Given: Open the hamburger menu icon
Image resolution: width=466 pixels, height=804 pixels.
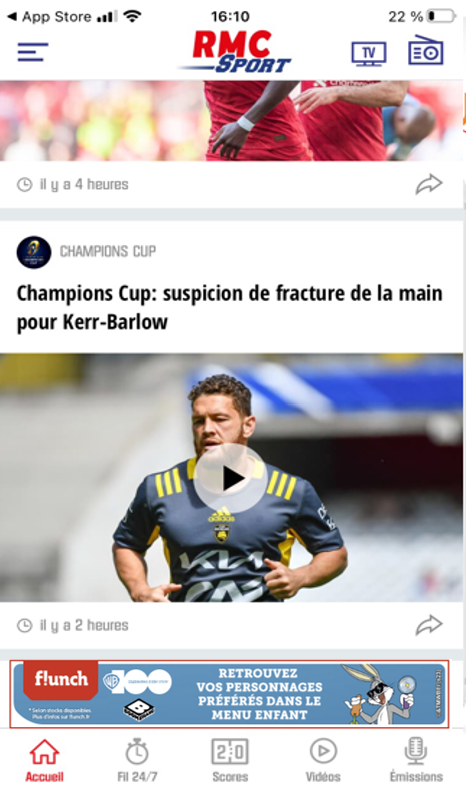Looking at the screenshot, I should tap(33, 52).
